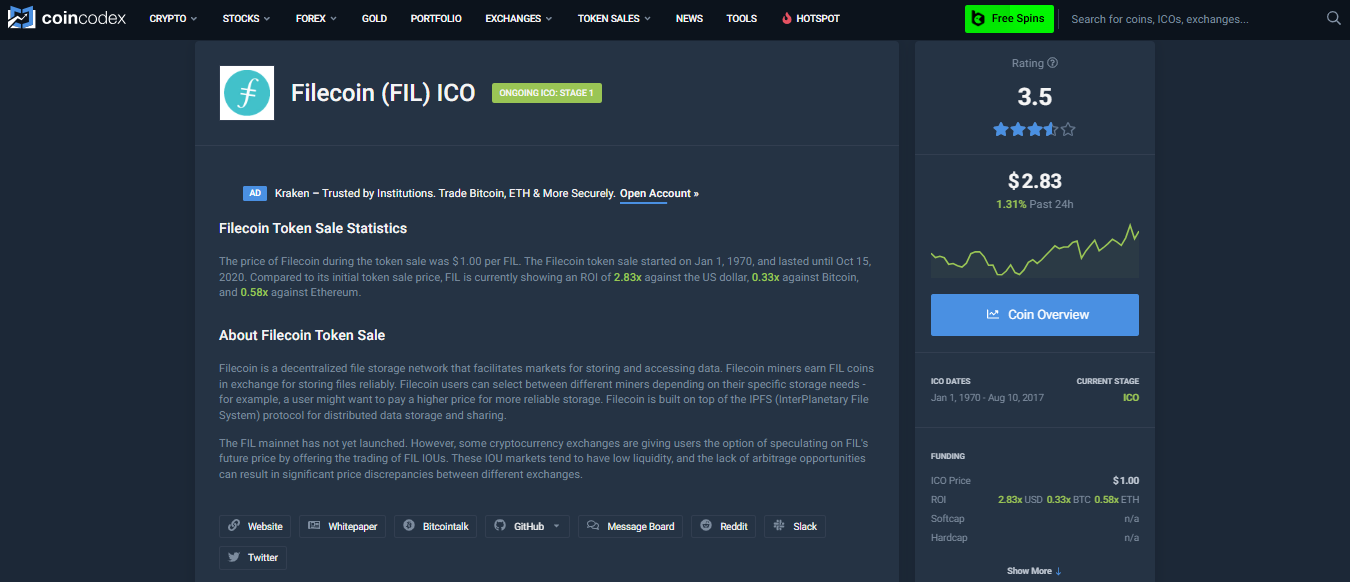The image size is (1350, 582).
Task: Open the Stocks menu dropdown
Action: tap(246, 18)
